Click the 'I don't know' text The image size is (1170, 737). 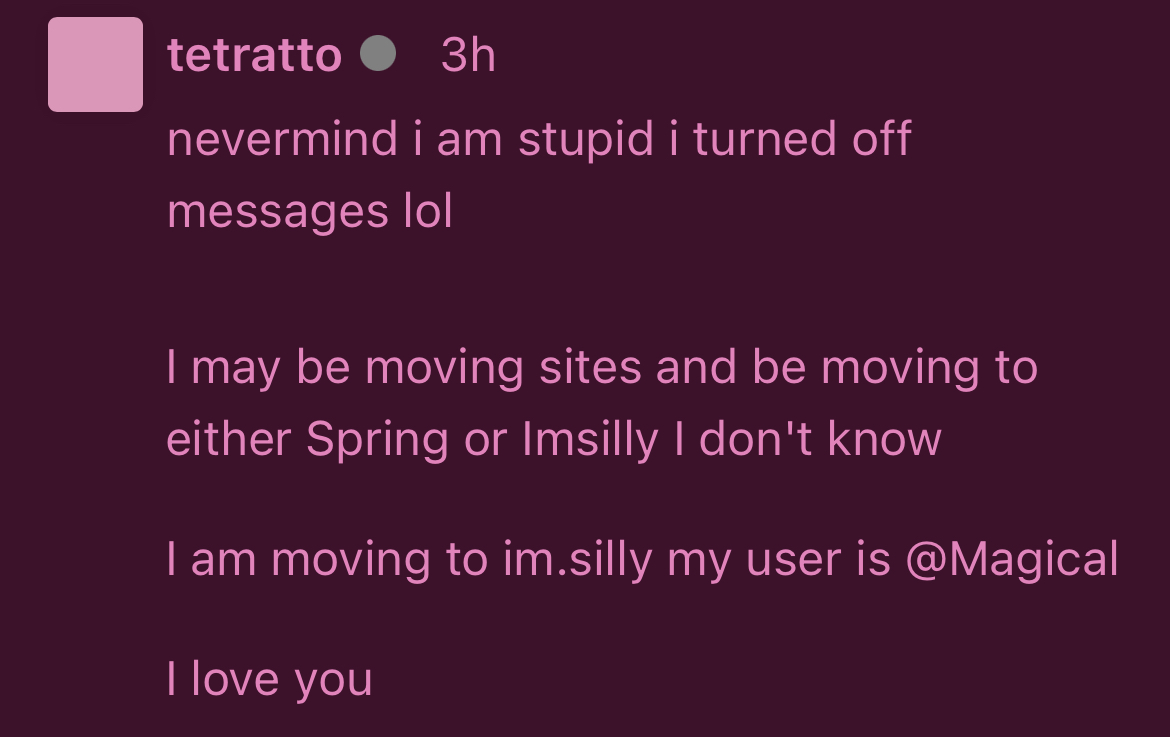[807, 439]
